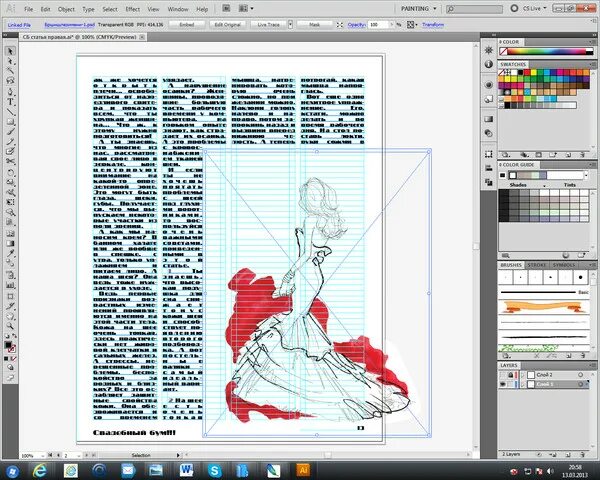Click the Linked File link

[x=19, y=25]
